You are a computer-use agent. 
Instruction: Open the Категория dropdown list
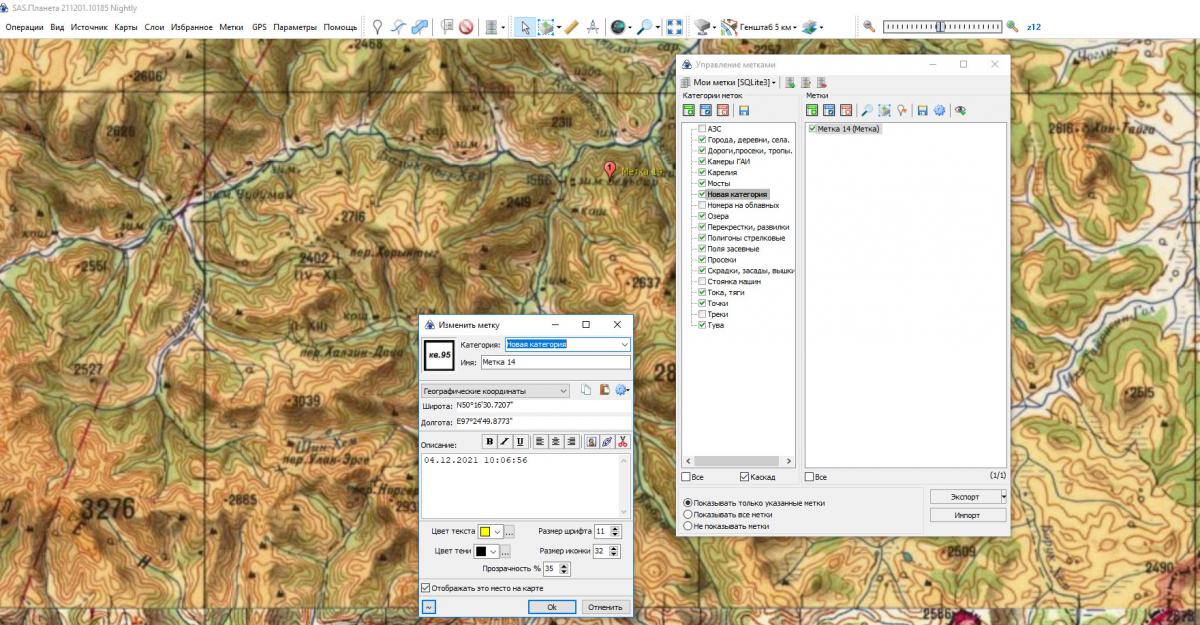click(x=625, y=345)
